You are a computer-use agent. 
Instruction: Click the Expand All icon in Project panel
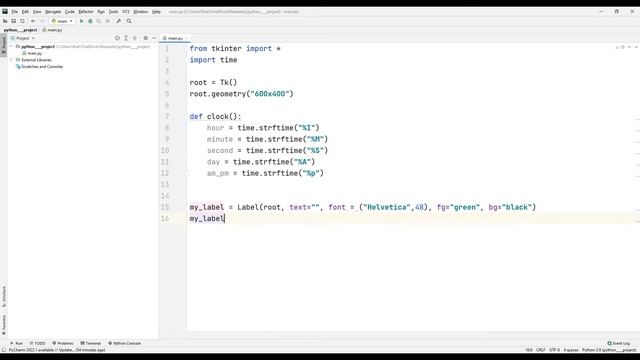pyautogui.click(x=126, y=38)
